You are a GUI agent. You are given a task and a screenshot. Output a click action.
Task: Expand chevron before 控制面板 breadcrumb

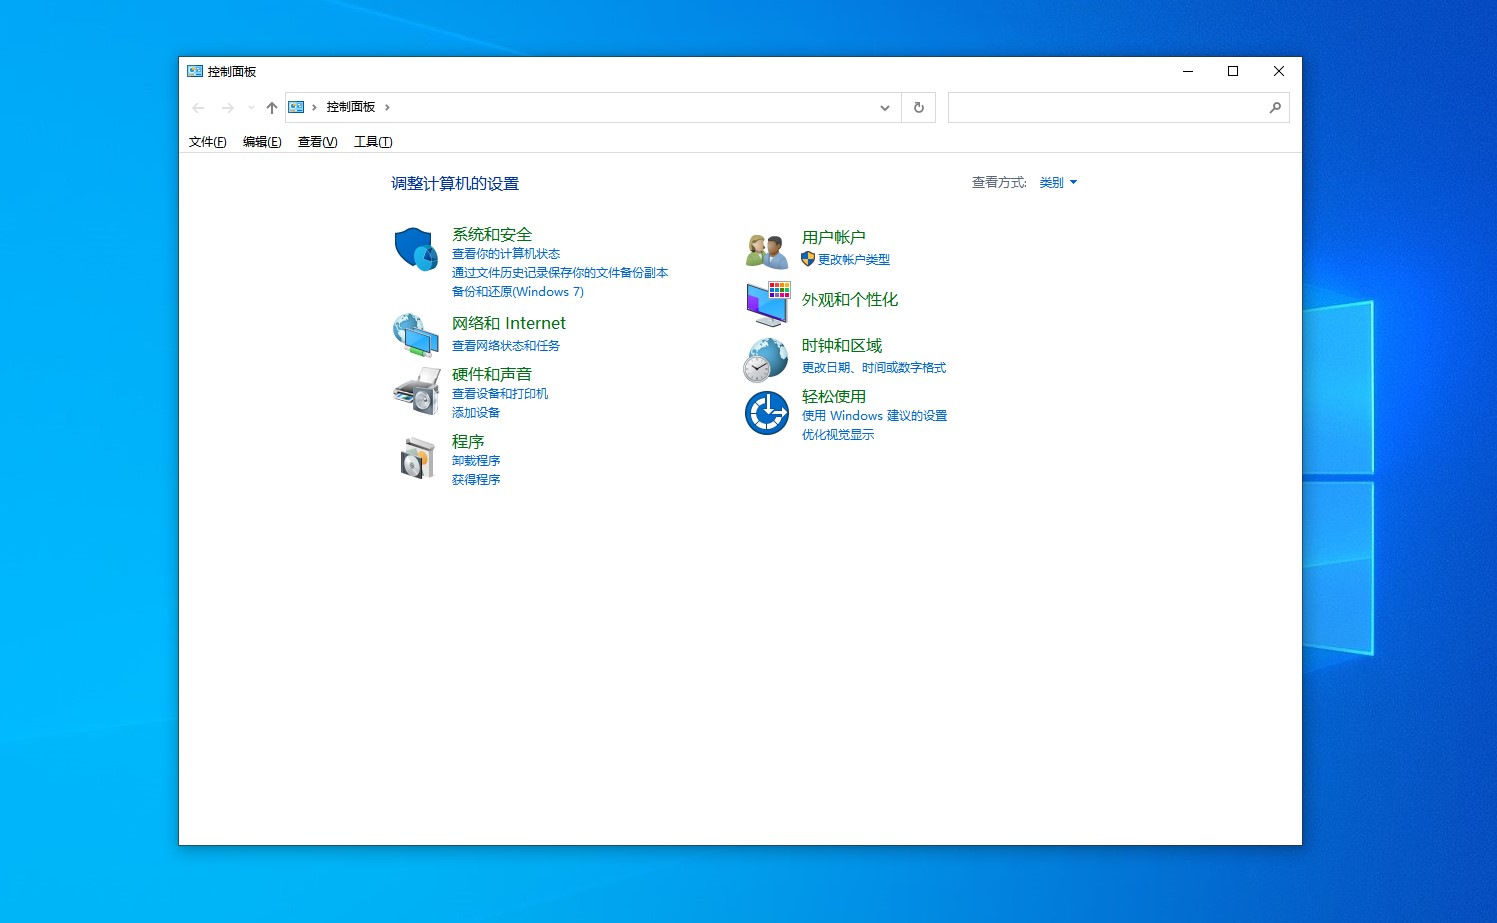[x=314, y=107]
